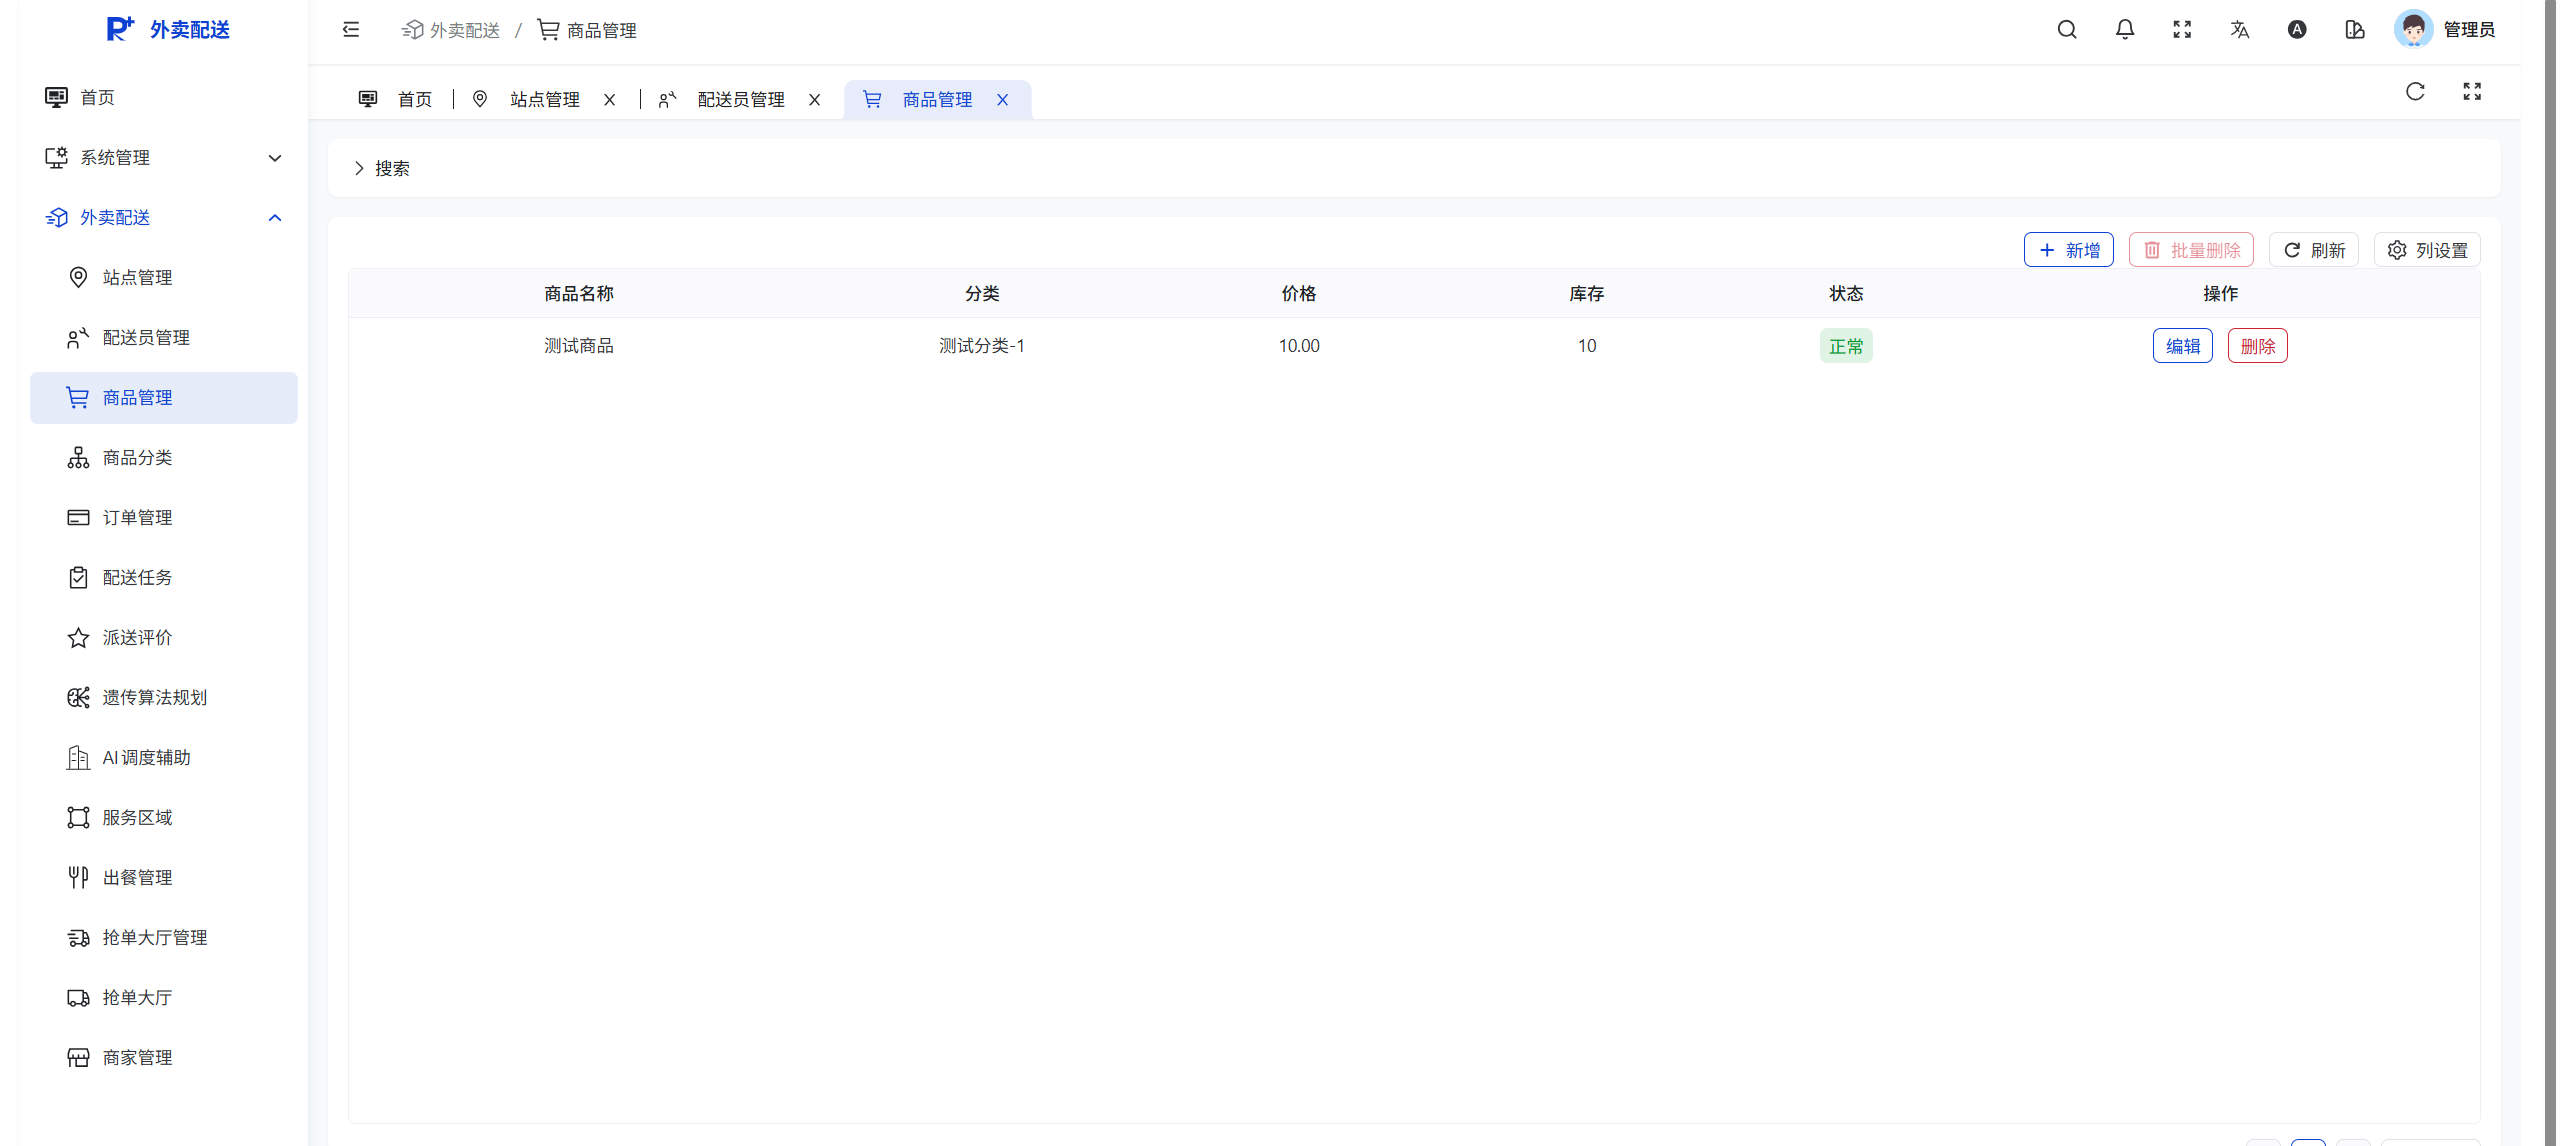2560x1146 pixels.
Task: Delete the 测试商品 row
Action: [x=2257, y=346]
